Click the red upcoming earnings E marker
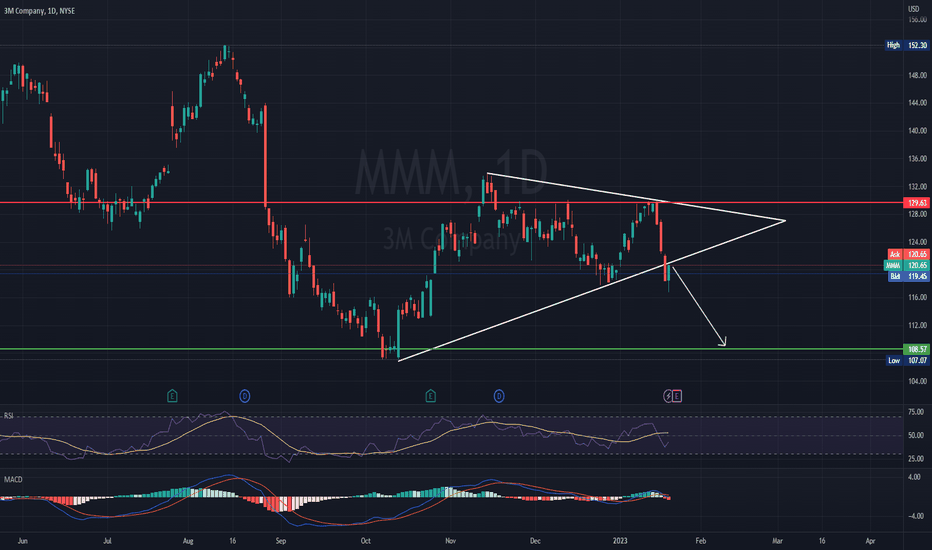 click(677, 396)
